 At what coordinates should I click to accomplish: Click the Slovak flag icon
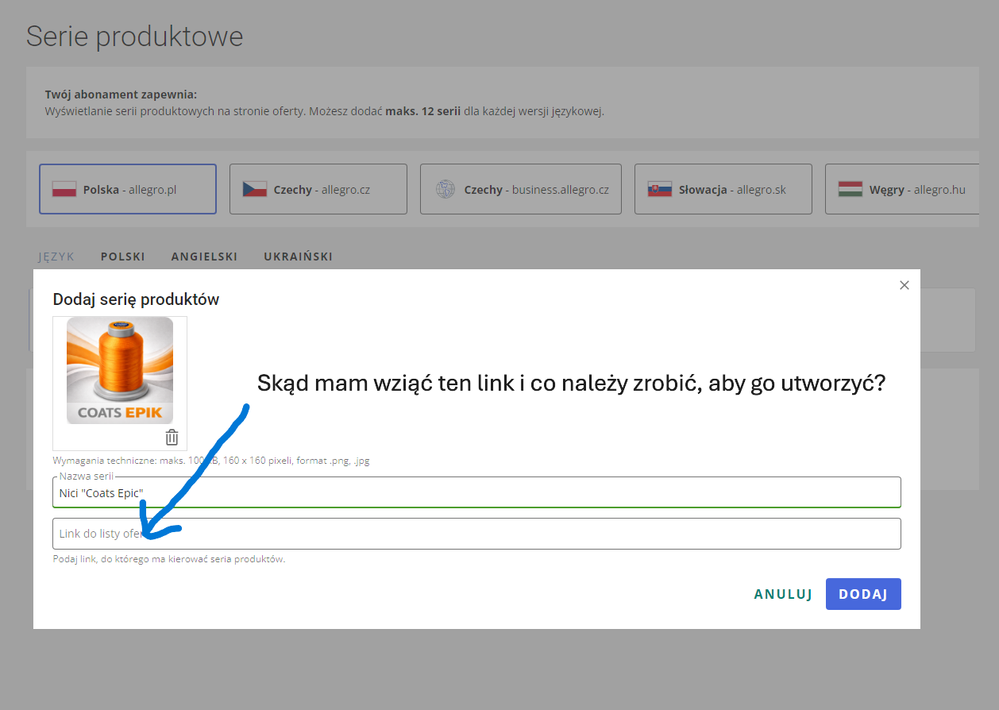660,189
